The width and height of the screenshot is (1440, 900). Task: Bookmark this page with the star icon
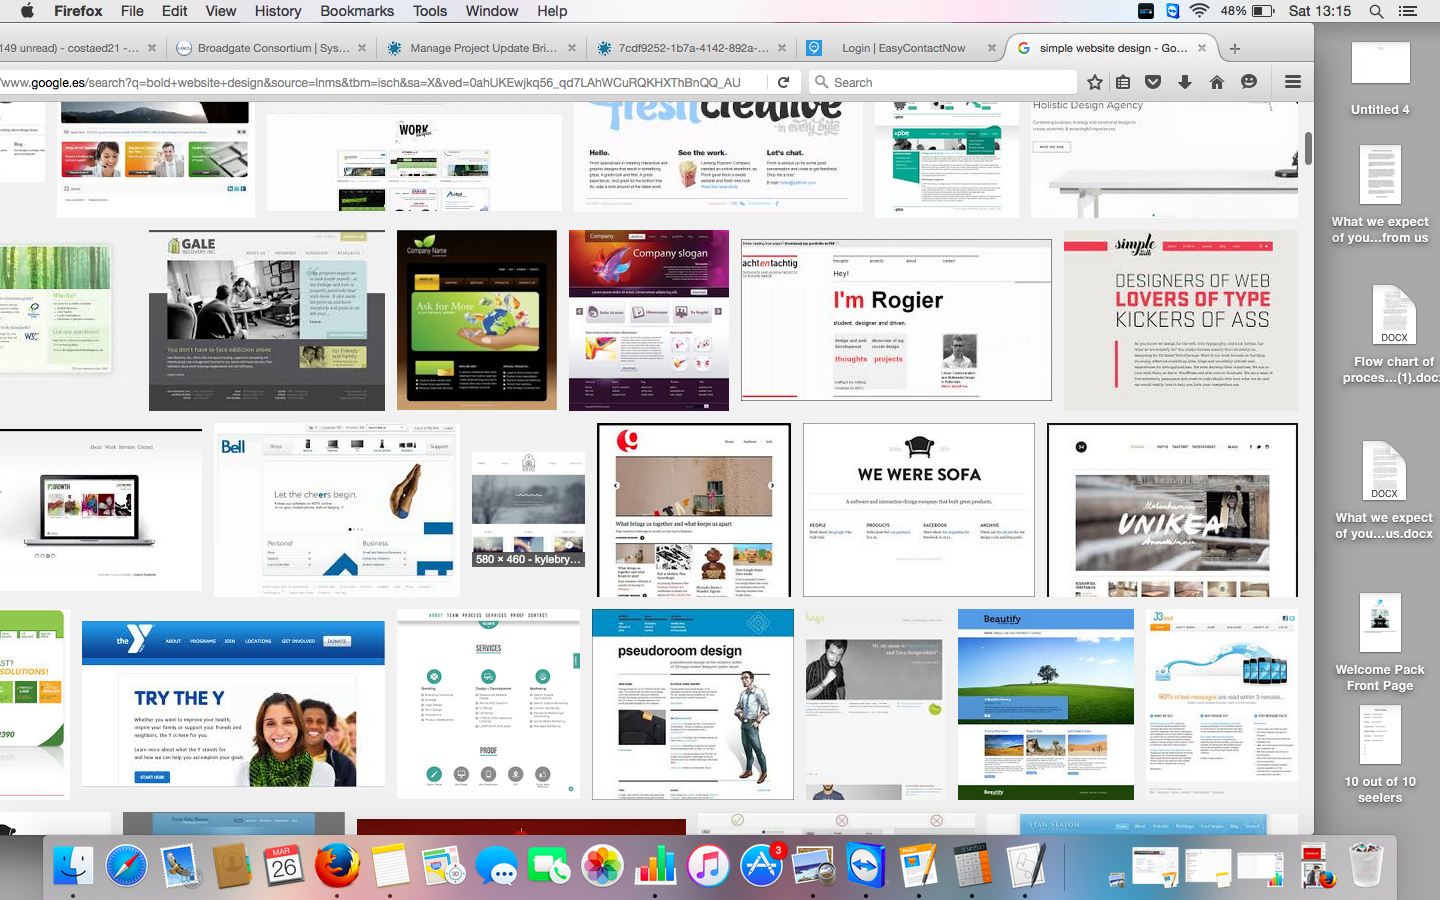click(x=1095, y=82)
